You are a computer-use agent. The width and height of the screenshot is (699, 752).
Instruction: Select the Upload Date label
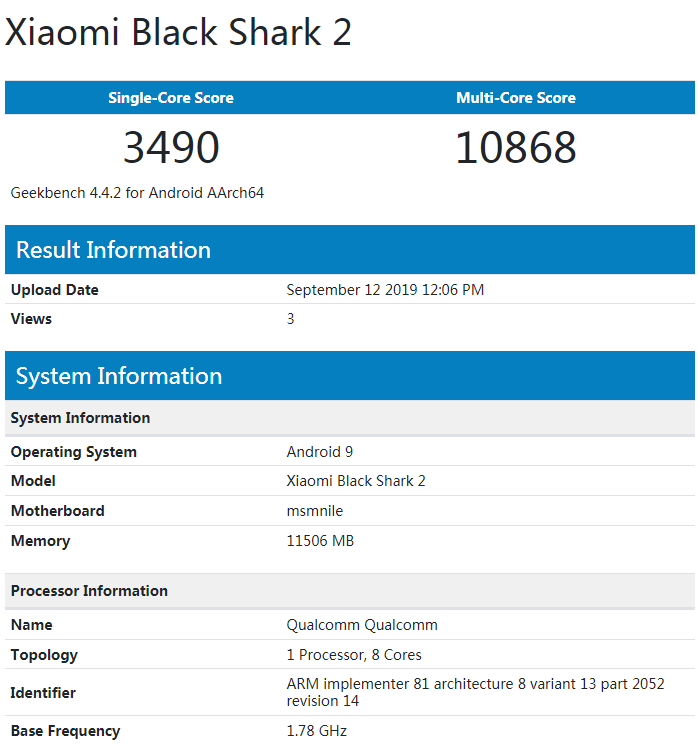click(55, 290)
